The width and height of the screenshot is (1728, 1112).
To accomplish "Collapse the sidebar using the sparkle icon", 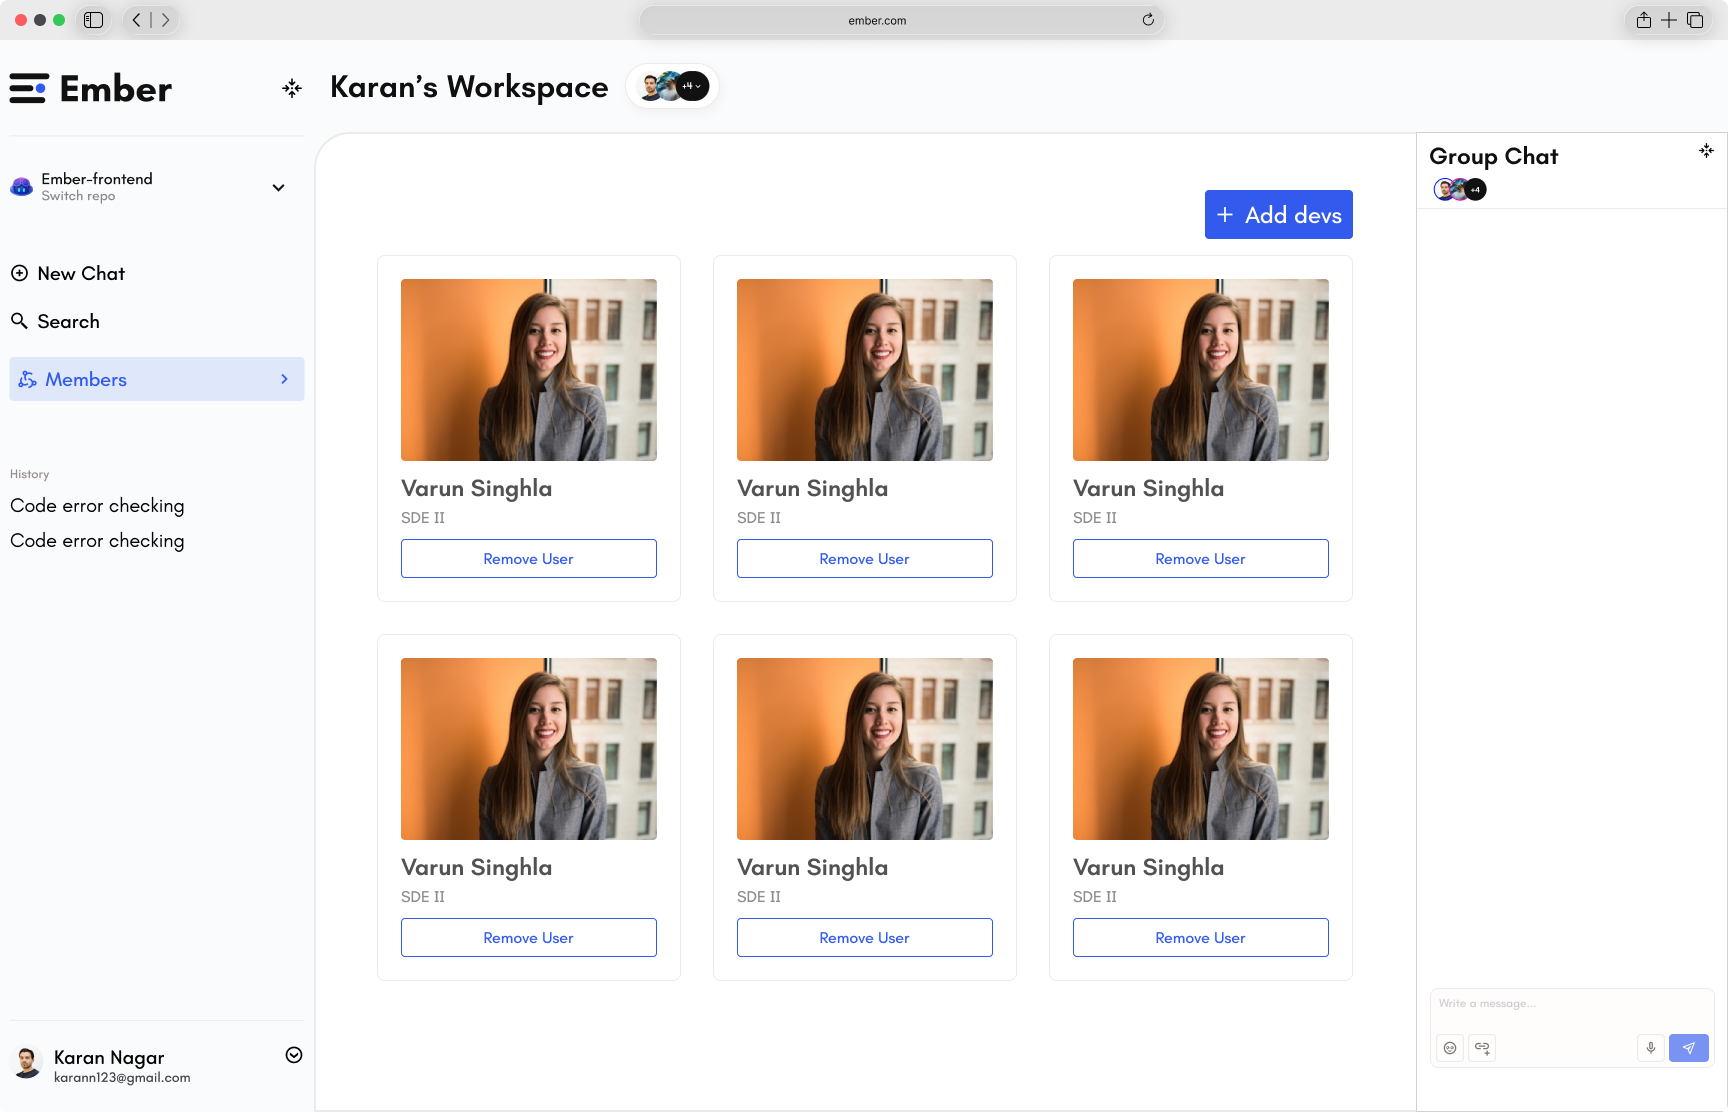I will pos(292,89).
